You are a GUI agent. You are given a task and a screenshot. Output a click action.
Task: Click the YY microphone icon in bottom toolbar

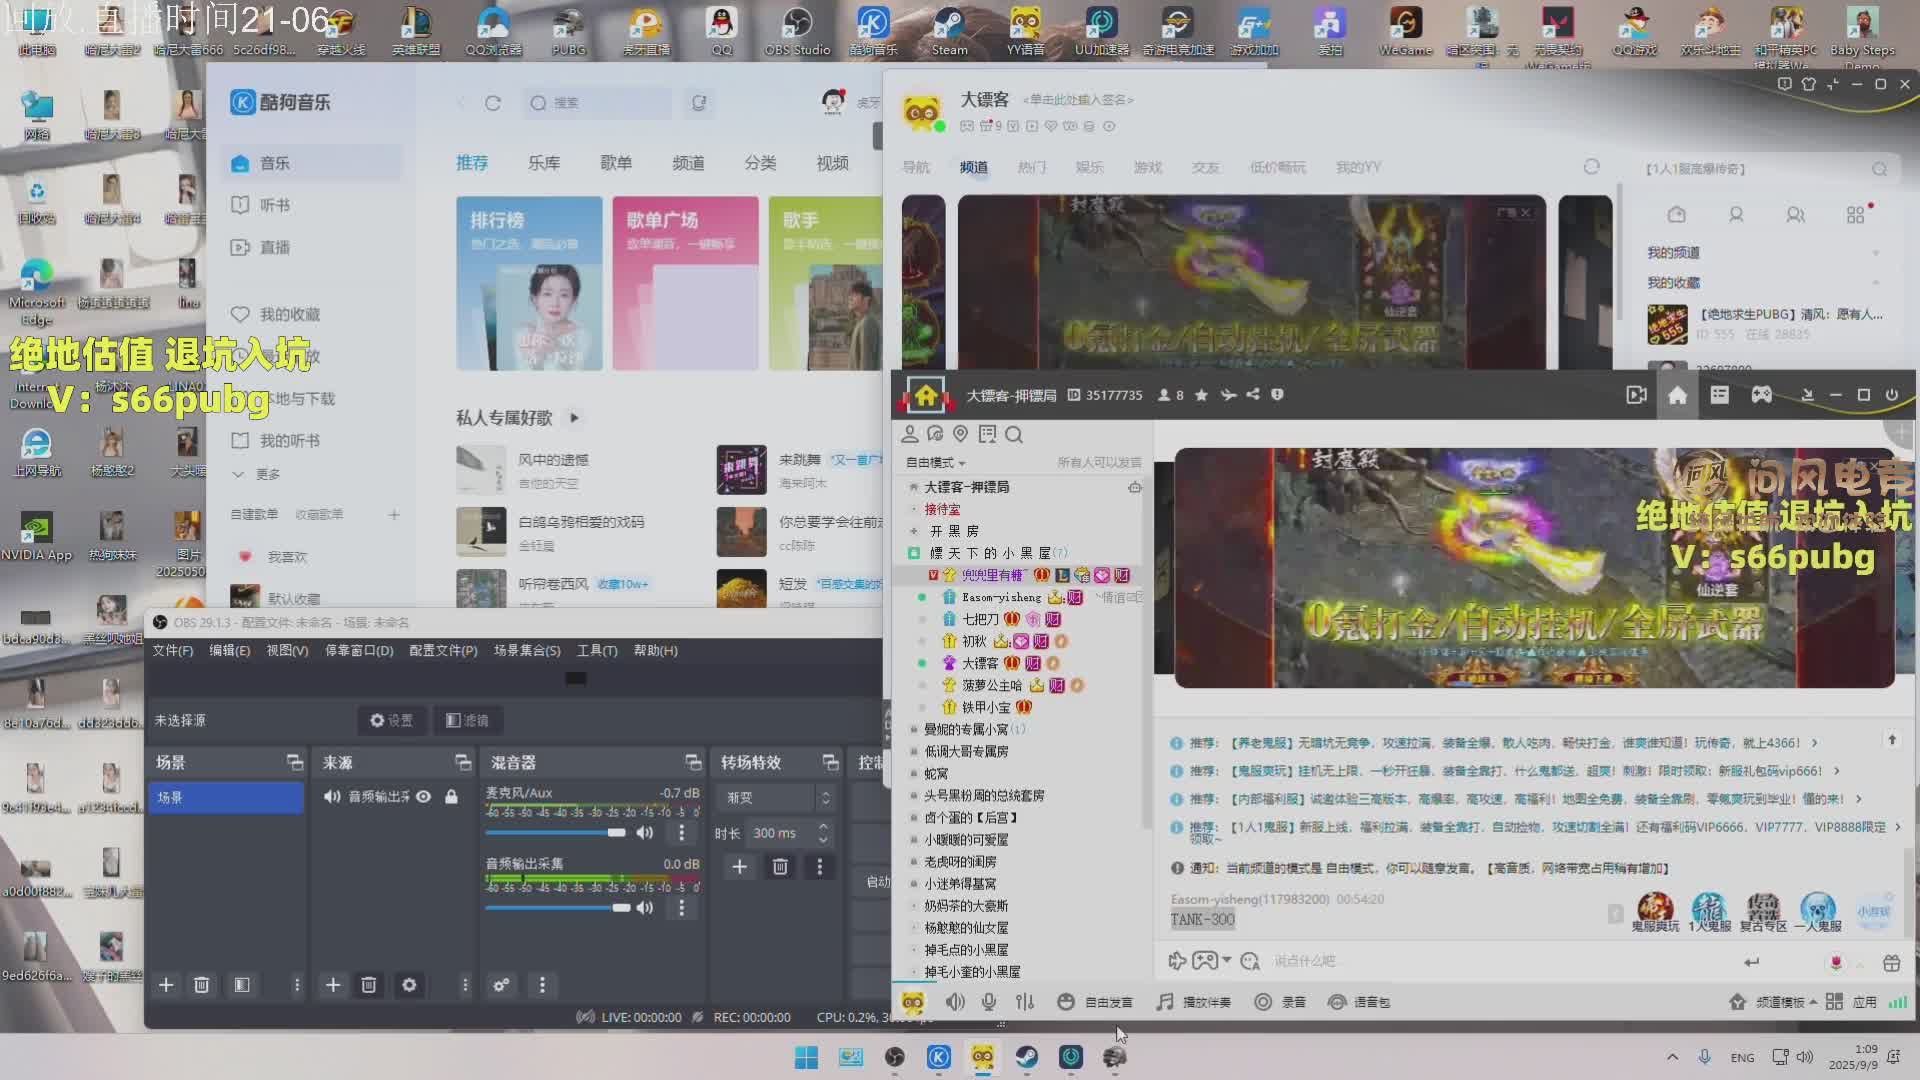point(989,1002)
